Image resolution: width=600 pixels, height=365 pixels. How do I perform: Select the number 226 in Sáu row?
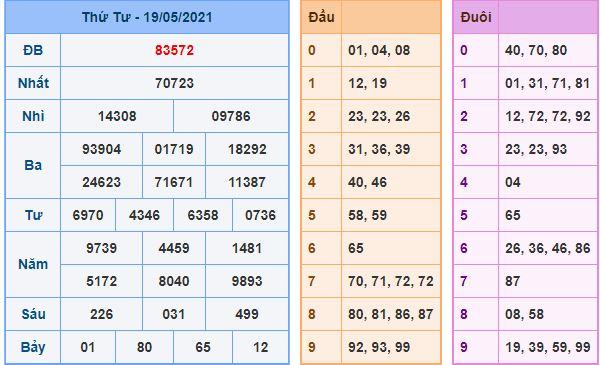tap(102, 314)
